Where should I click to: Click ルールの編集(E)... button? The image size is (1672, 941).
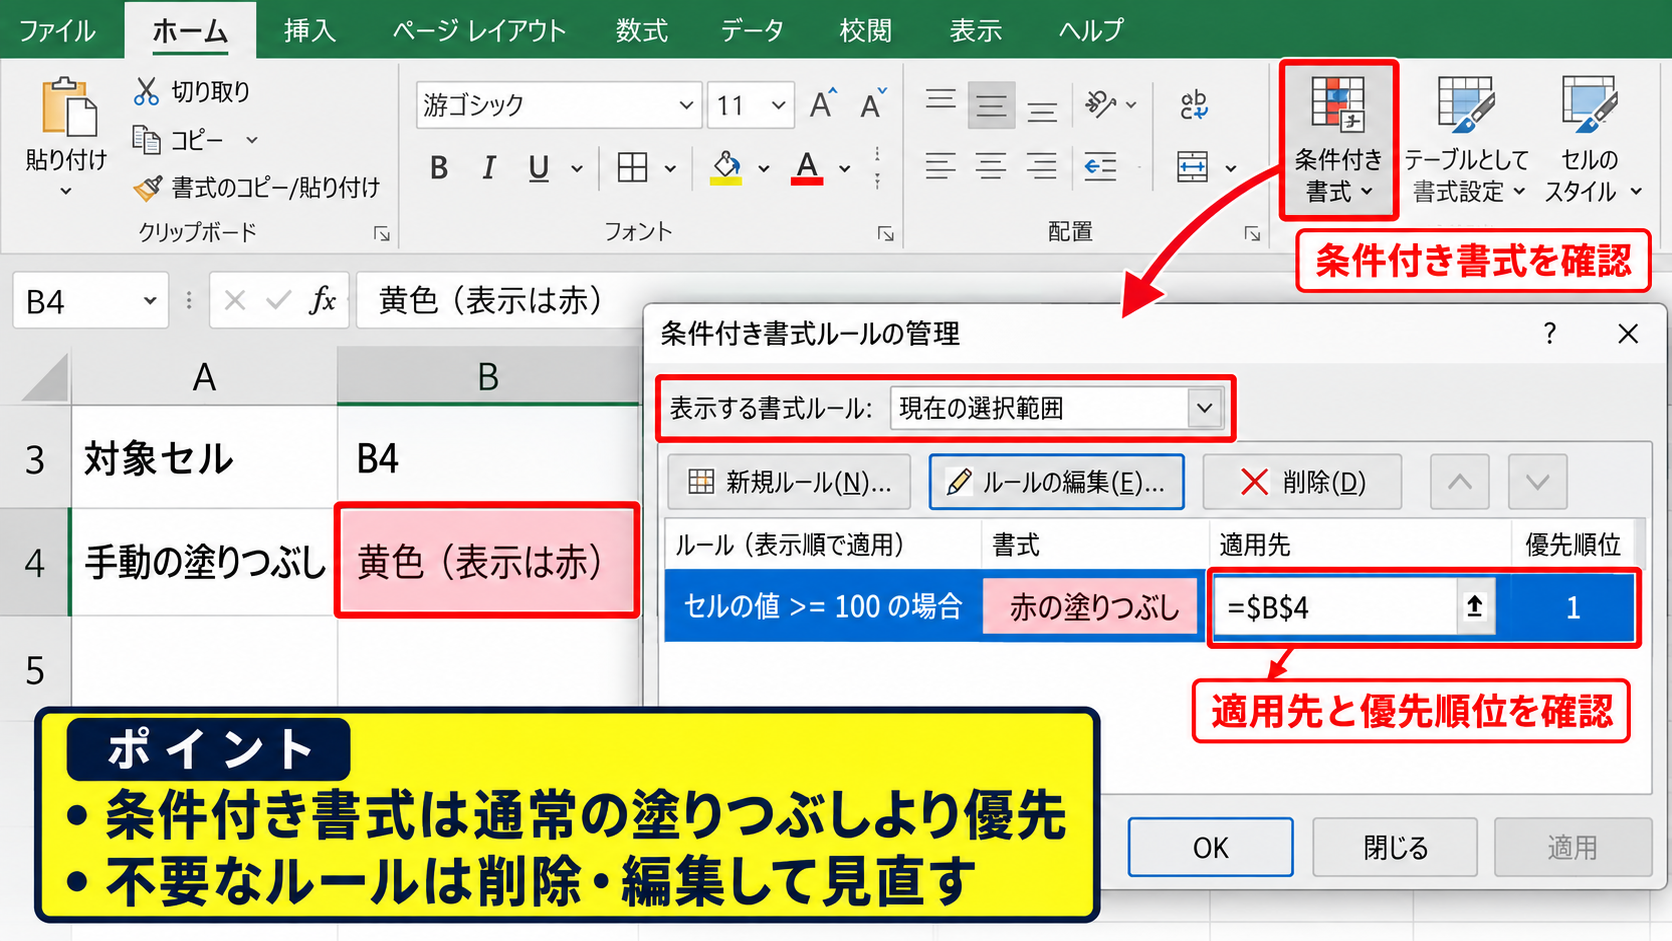(x=1056, y=482)
